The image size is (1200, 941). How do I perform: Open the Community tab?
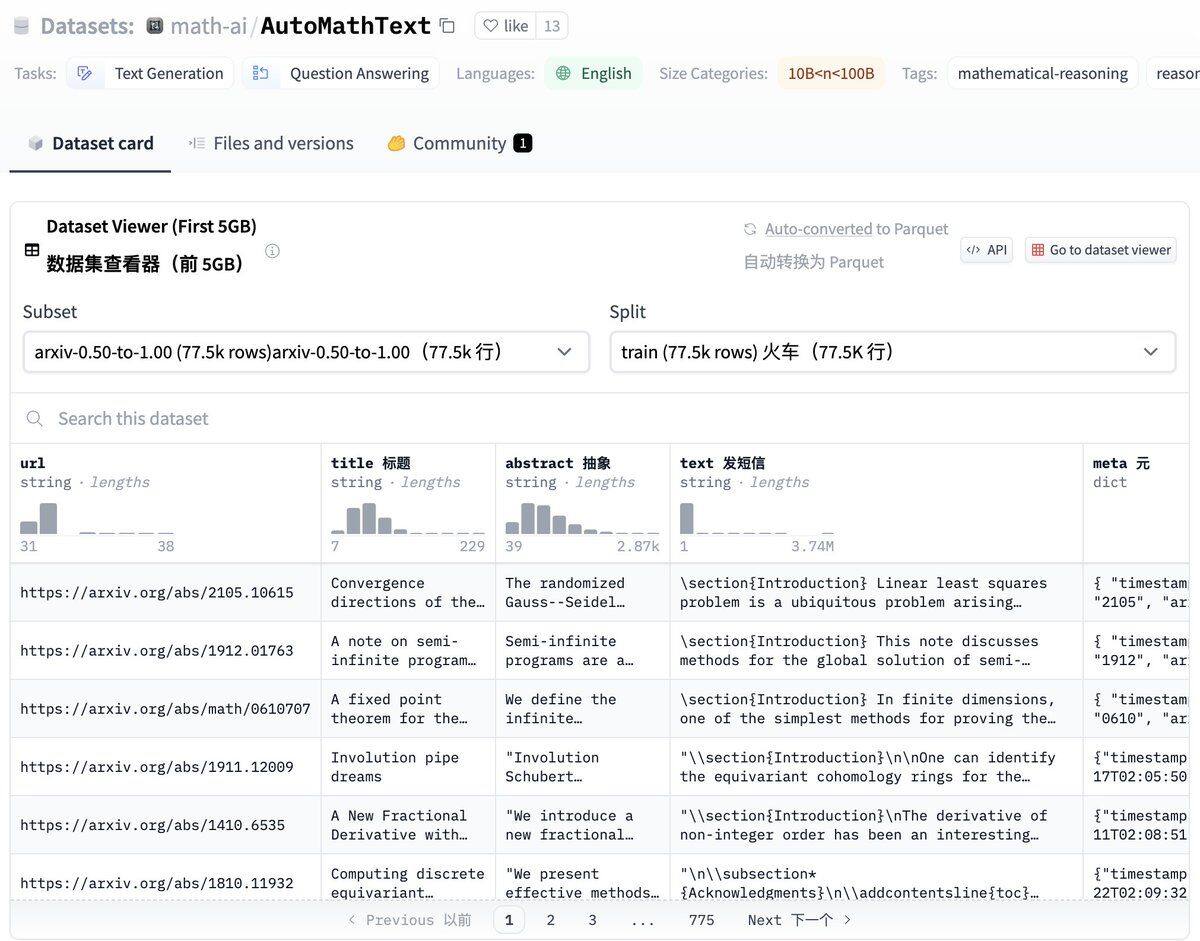coord(460,143)
